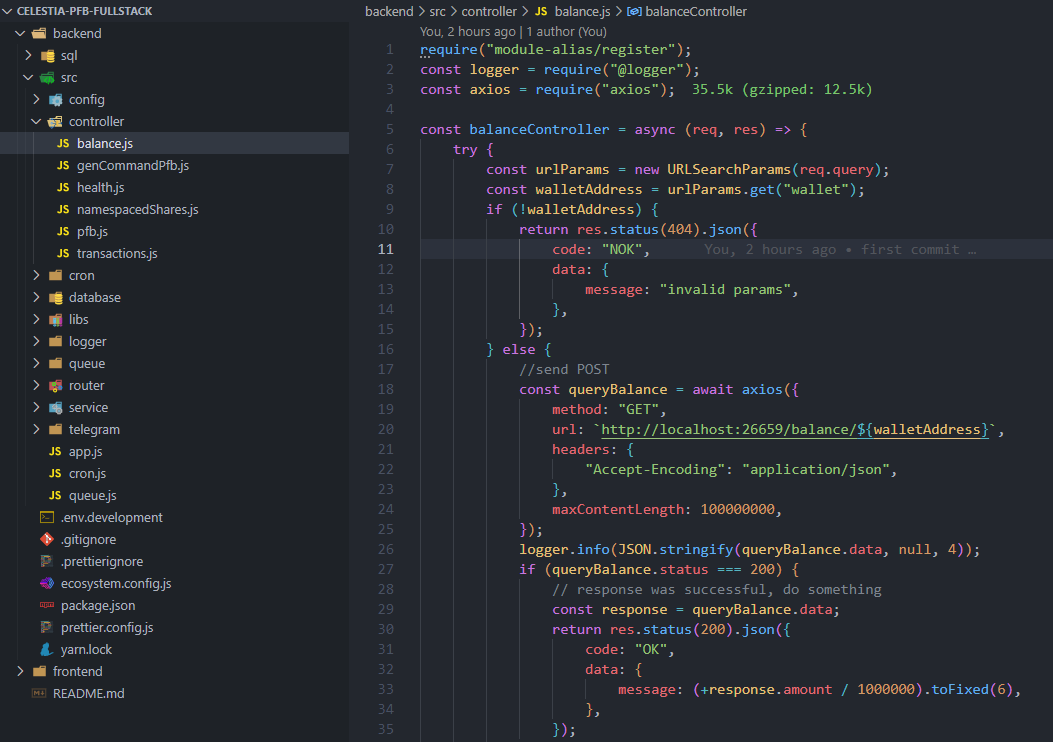Click the sql folder icon

(x=46, y=55)
